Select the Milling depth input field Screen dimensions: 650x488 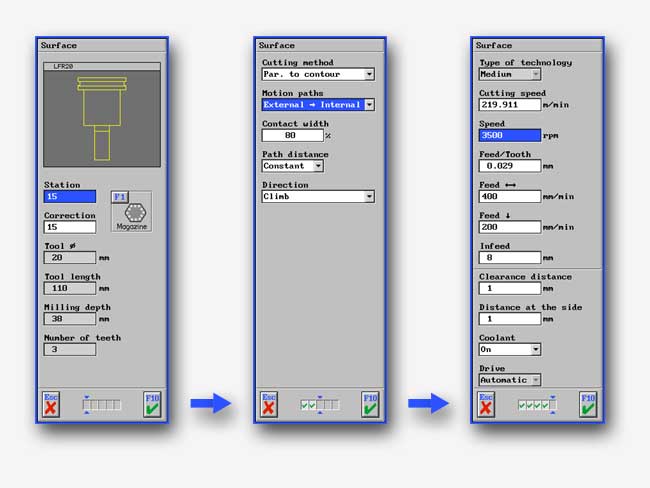70,319
